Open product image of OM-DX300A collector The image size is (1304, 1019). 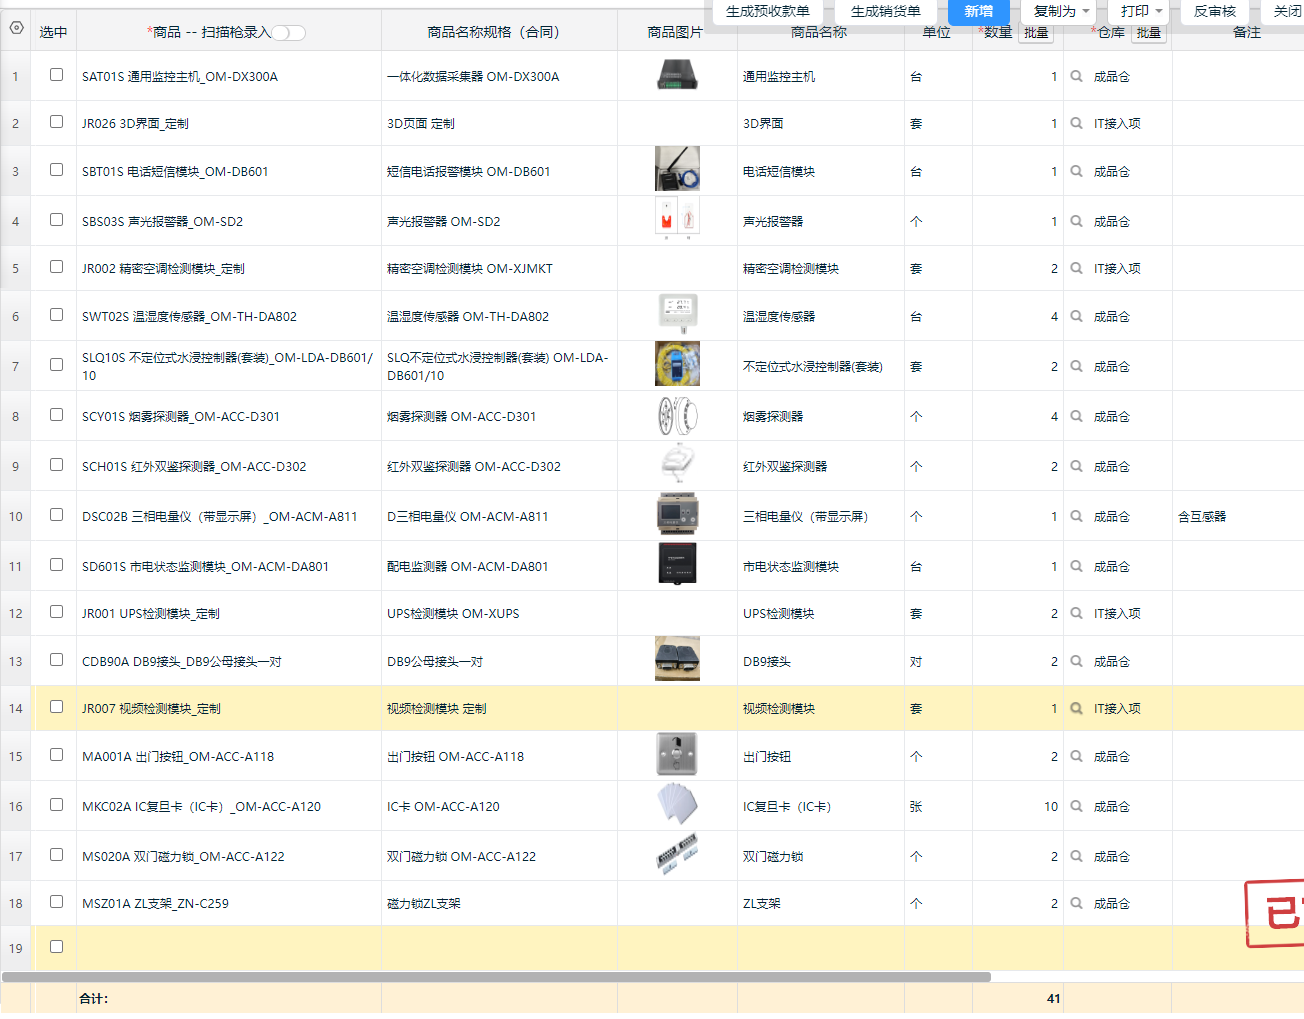point(677,75)
